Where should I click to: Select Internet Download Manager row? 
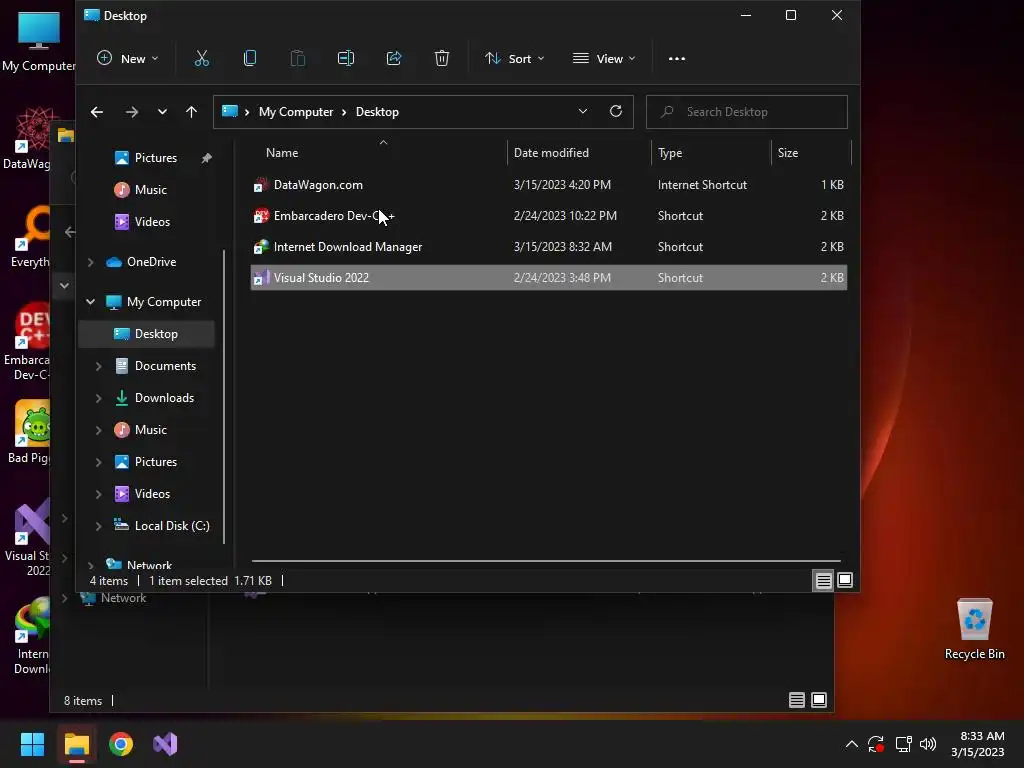[549, 247]
